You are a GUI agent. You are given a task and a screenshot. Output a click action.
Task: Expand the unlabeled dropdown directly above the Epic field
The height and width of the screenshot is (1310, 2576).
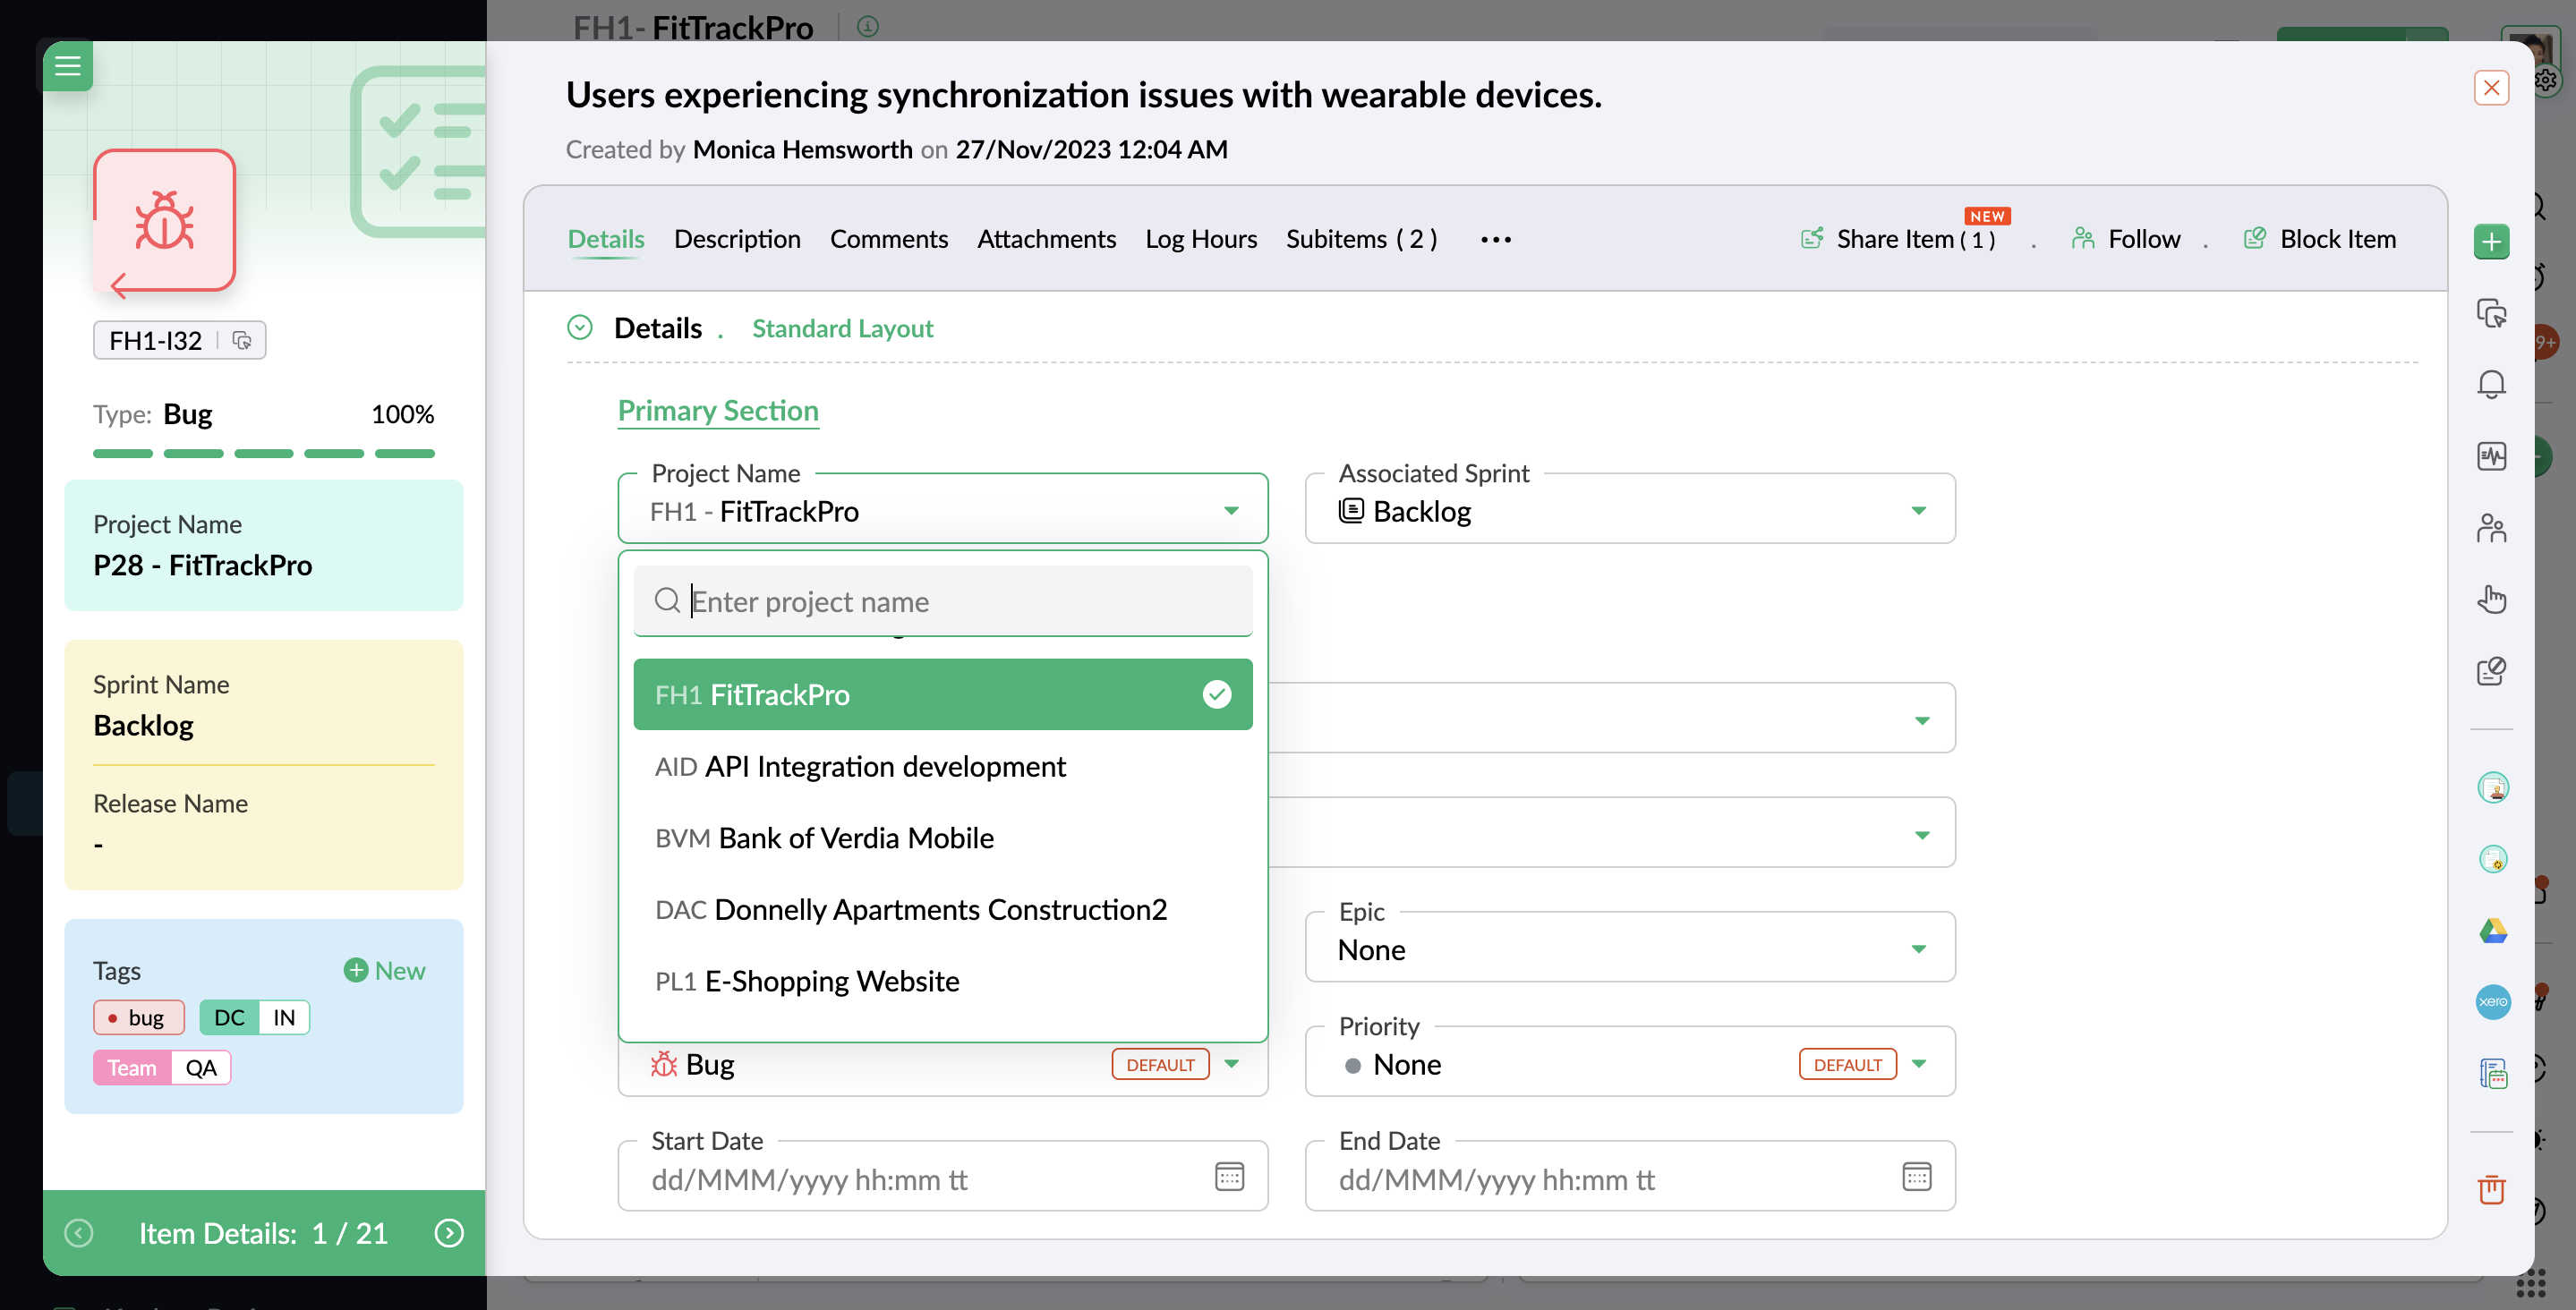click(x=1922, y=835)
